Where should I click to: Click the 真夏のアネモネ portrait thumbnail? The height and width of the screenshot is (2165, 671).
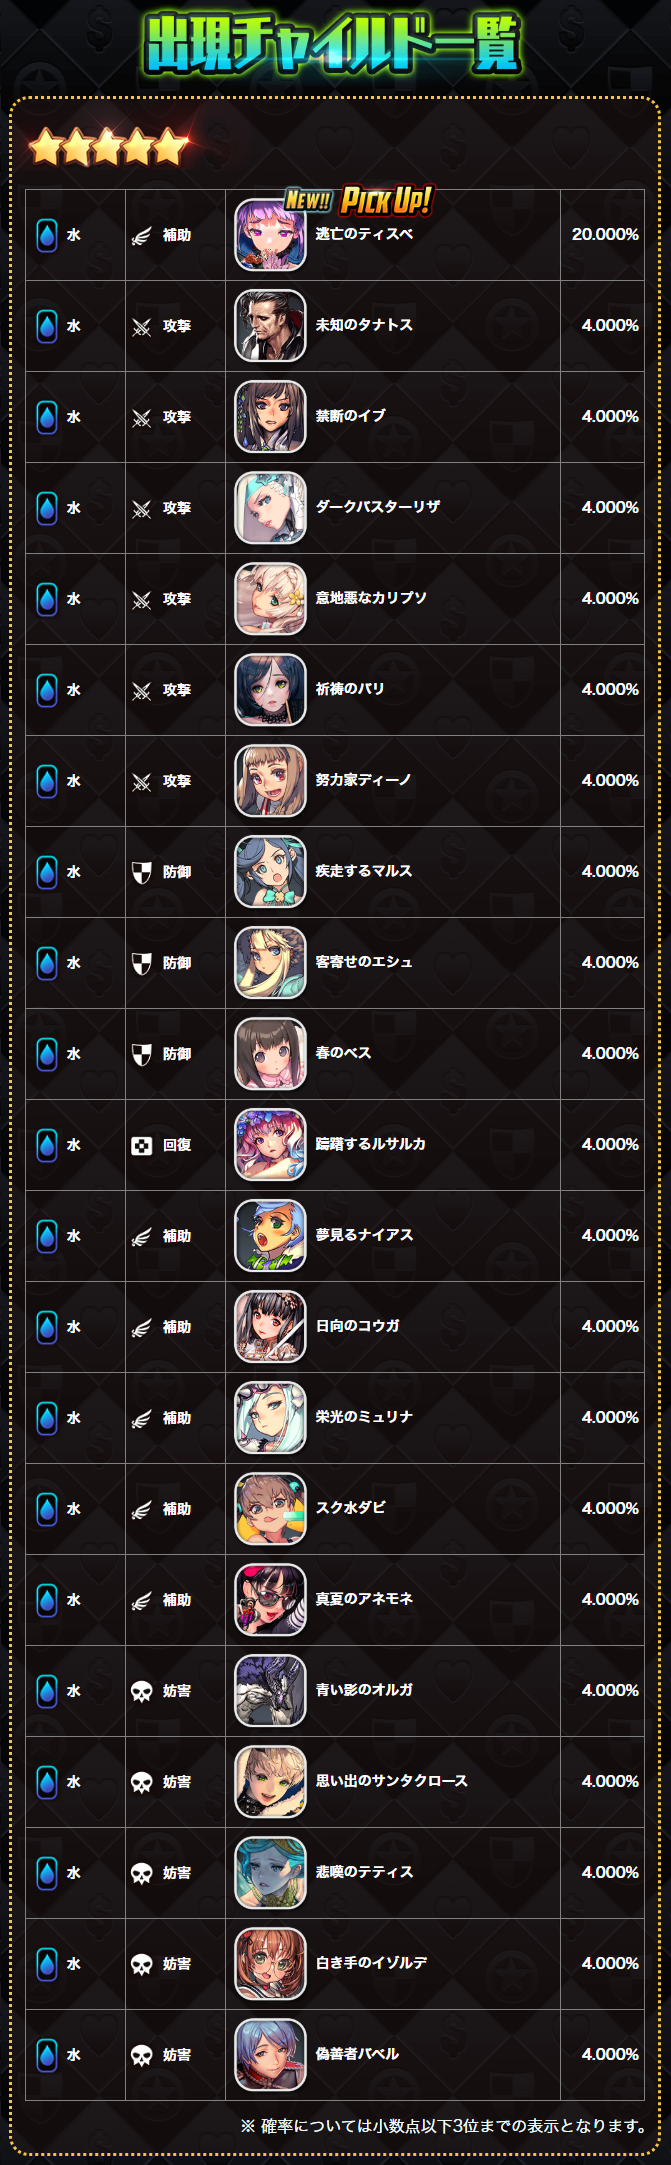tap(270, 1600)
